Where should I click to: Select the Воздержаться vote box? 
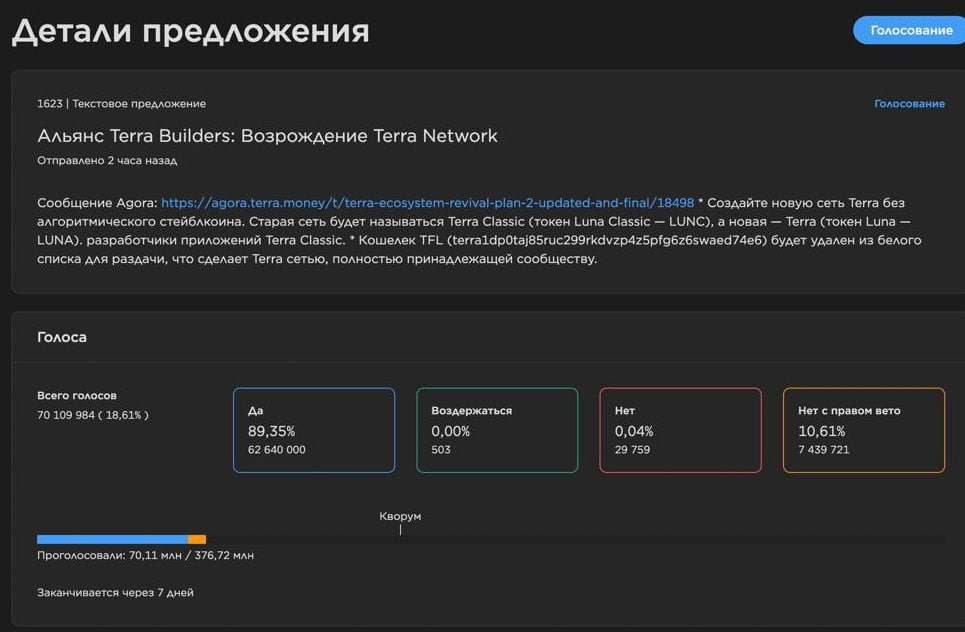pos(497,430)
